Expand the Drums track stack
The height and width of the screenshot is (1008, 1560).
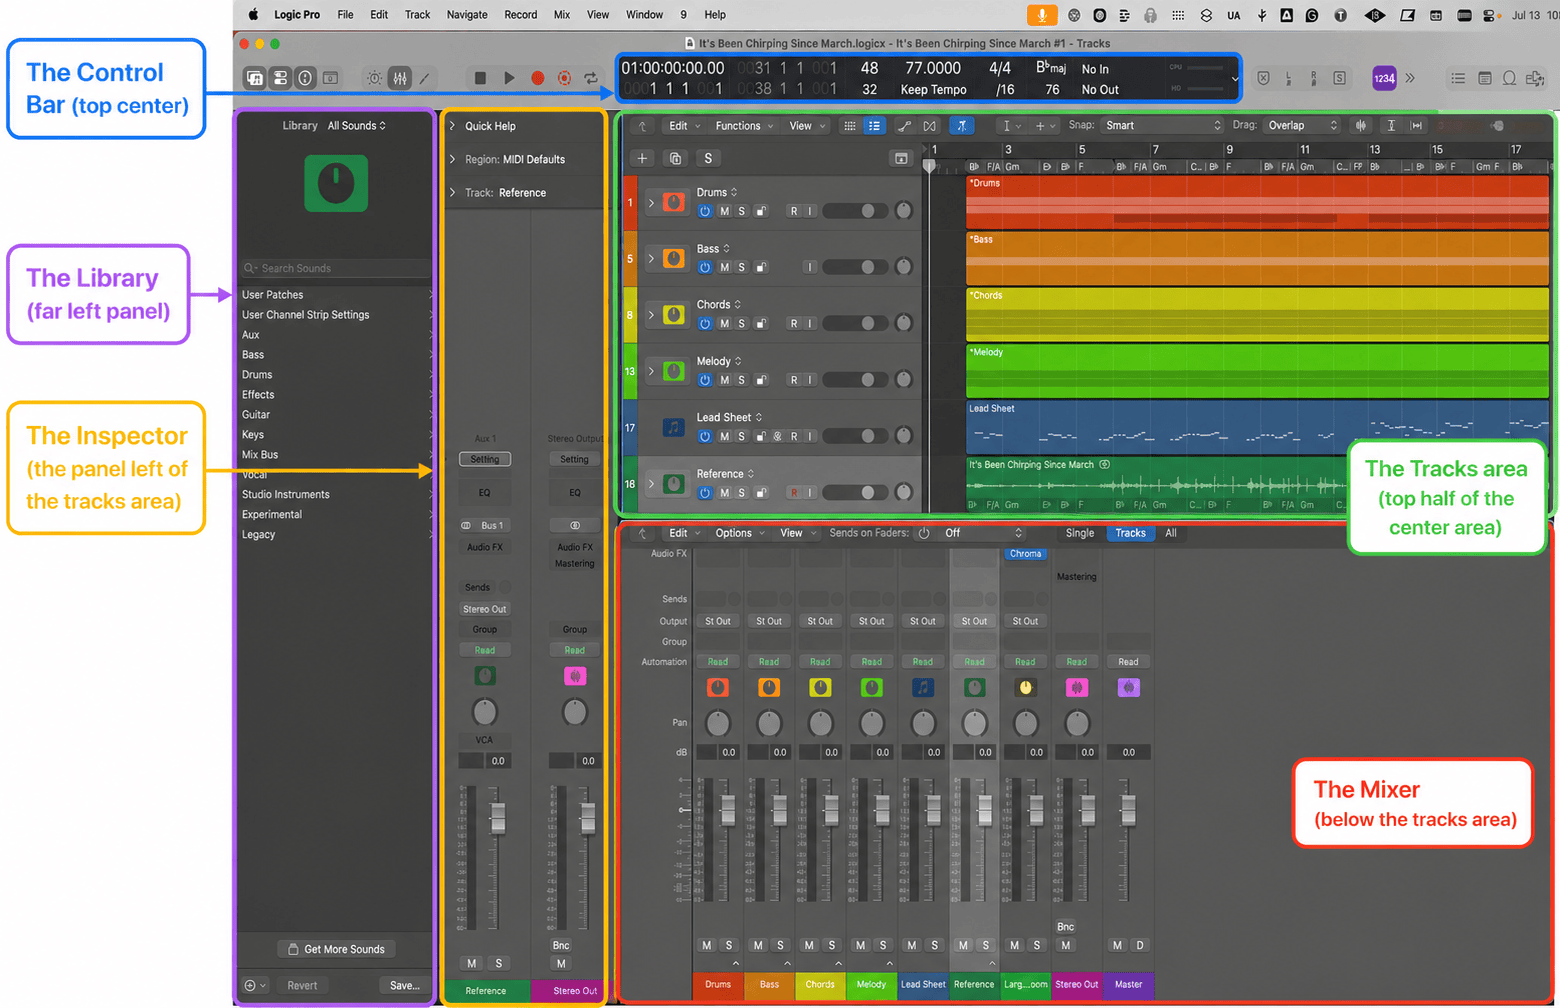click(652, 202)
